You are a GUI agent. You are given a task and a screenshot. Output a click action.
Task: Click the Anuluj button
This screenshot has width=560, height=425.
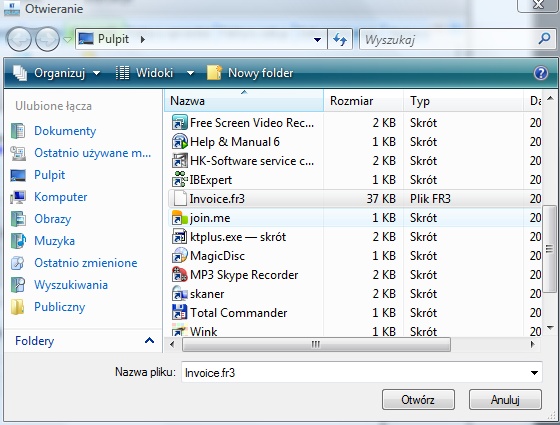(505, 399)
